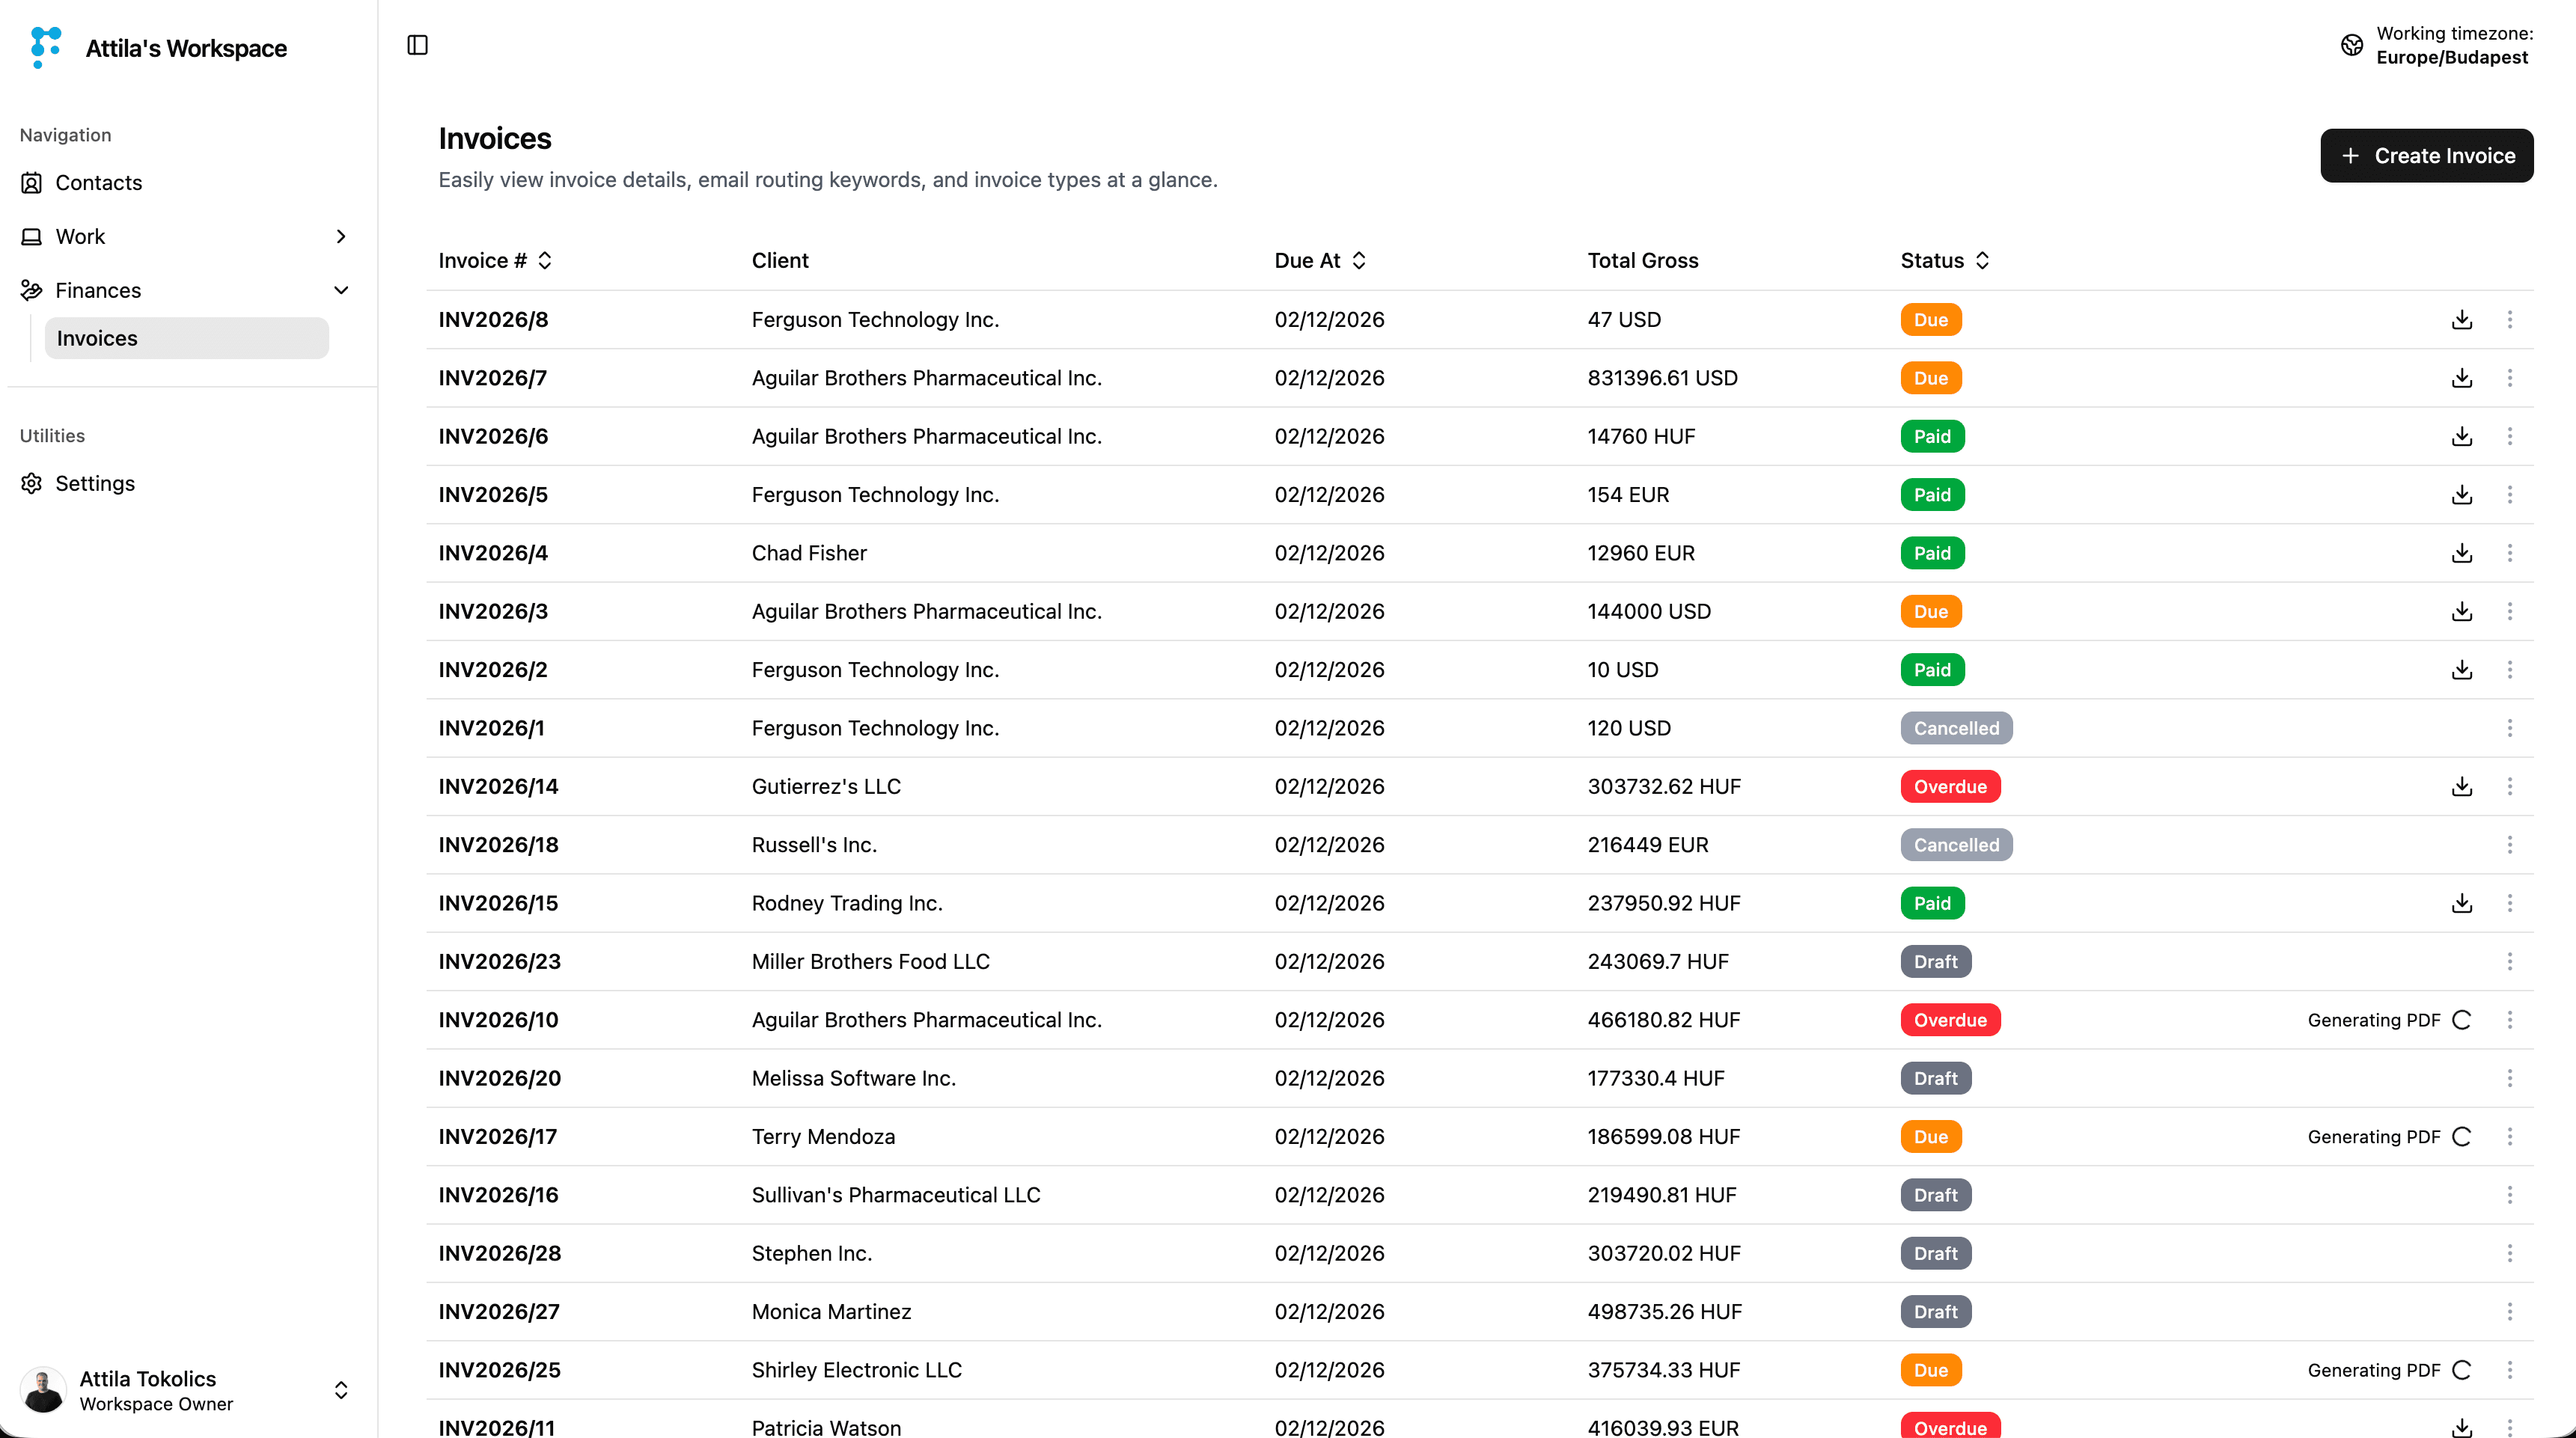
Task: Click the workspace logo at top left
Action: tap(44, 47)
